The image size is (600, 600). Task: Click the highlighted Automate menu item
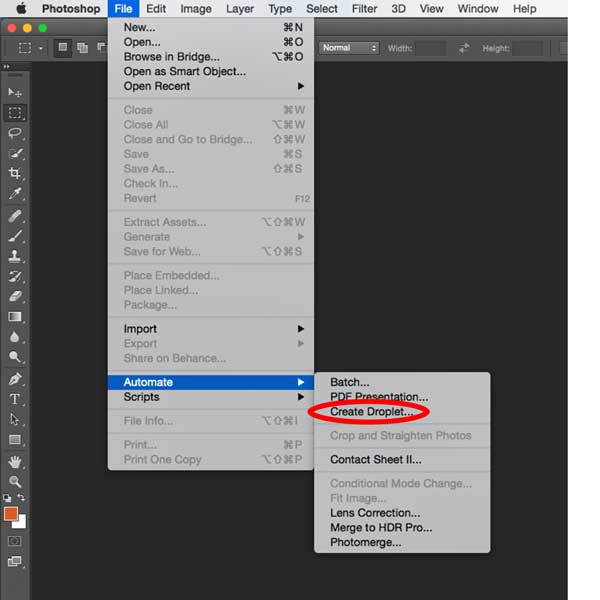tap(211, 382)
